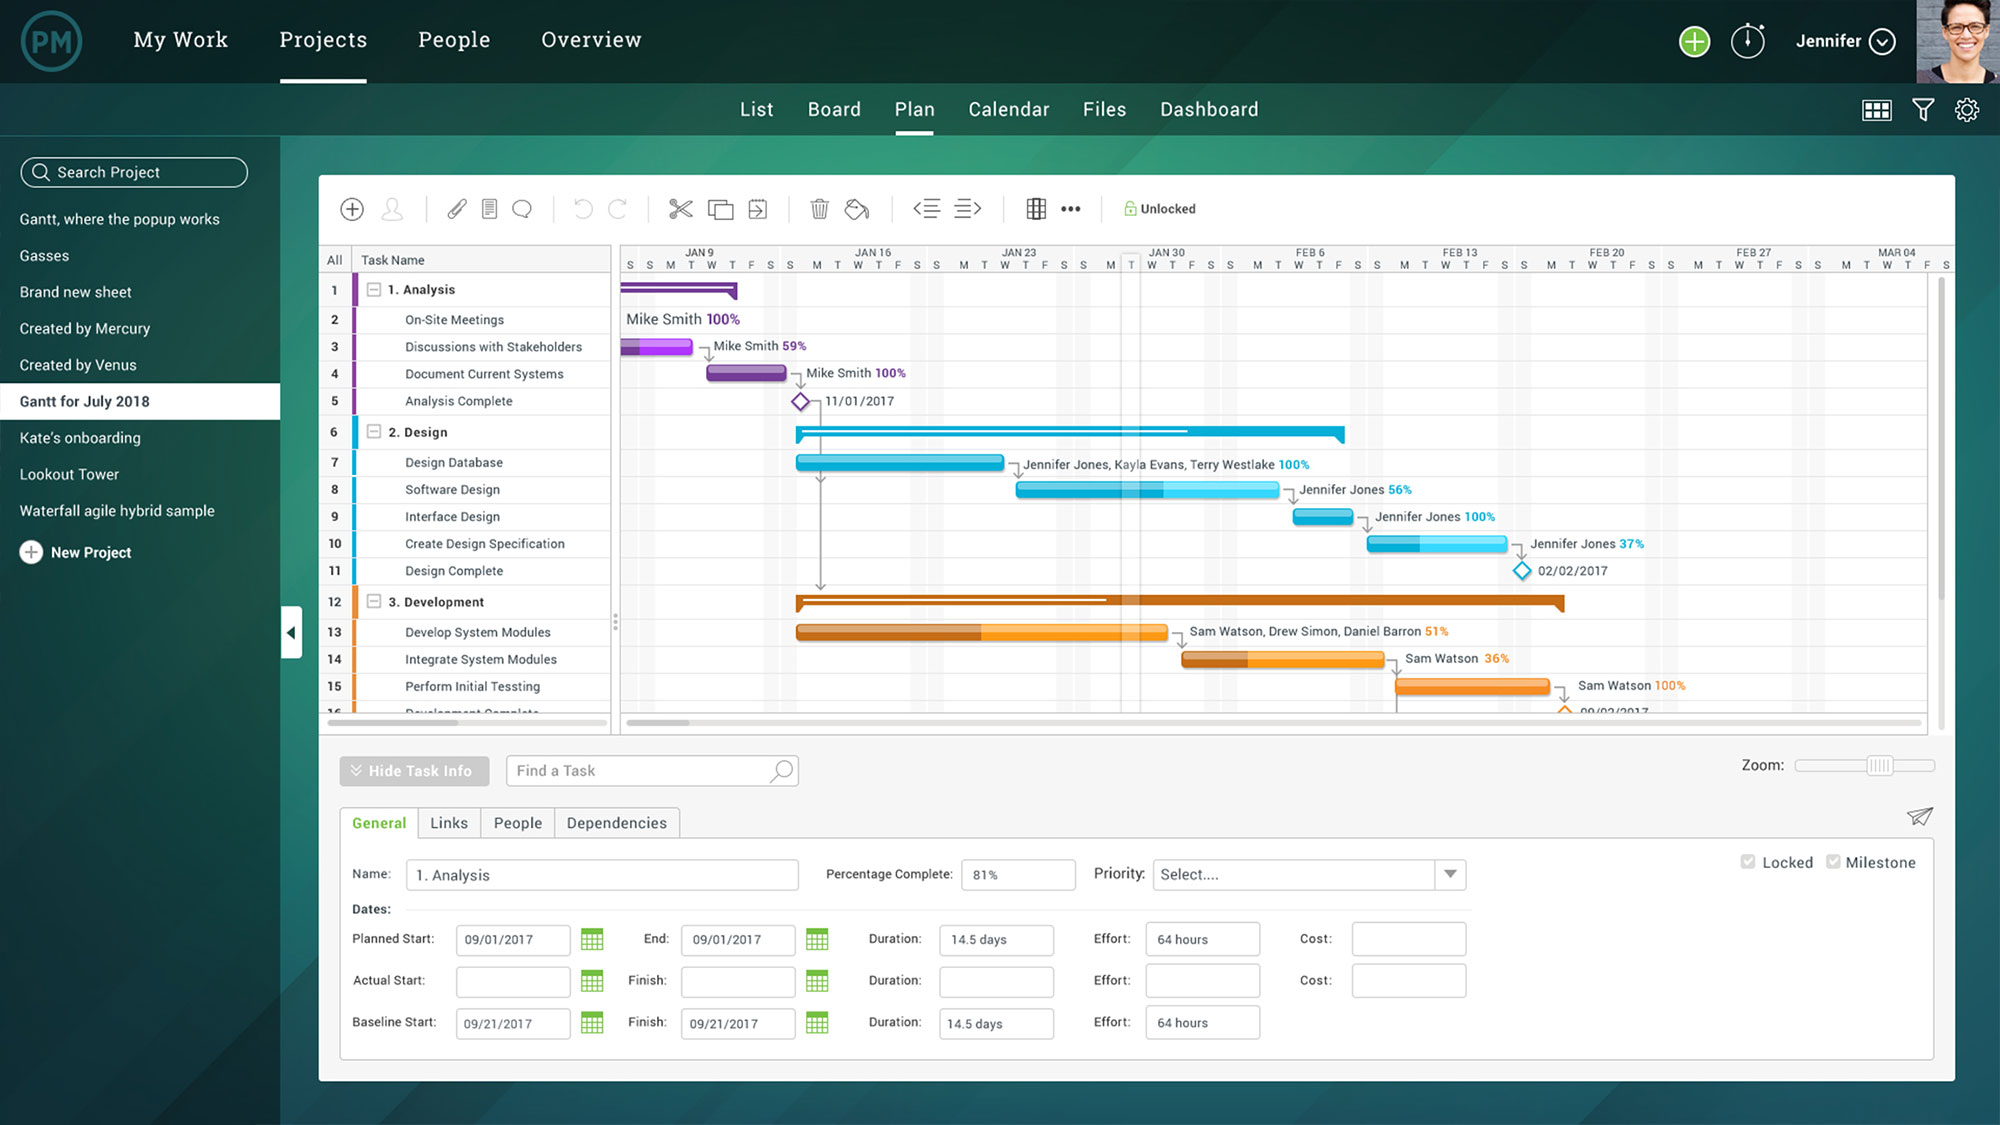Switch to the Dependencies tab
2000x1125 pixels.
point(617,823)
